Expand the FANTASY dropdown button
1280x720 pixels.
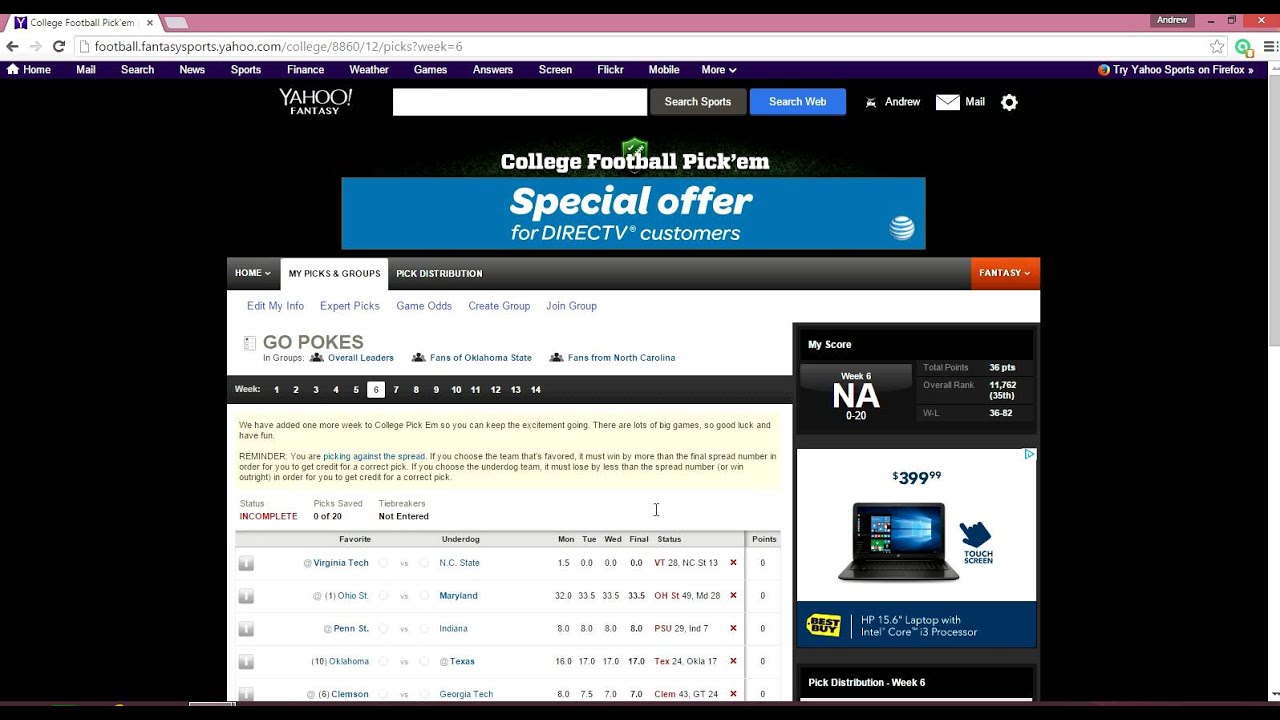click(x=1005, y=273)
